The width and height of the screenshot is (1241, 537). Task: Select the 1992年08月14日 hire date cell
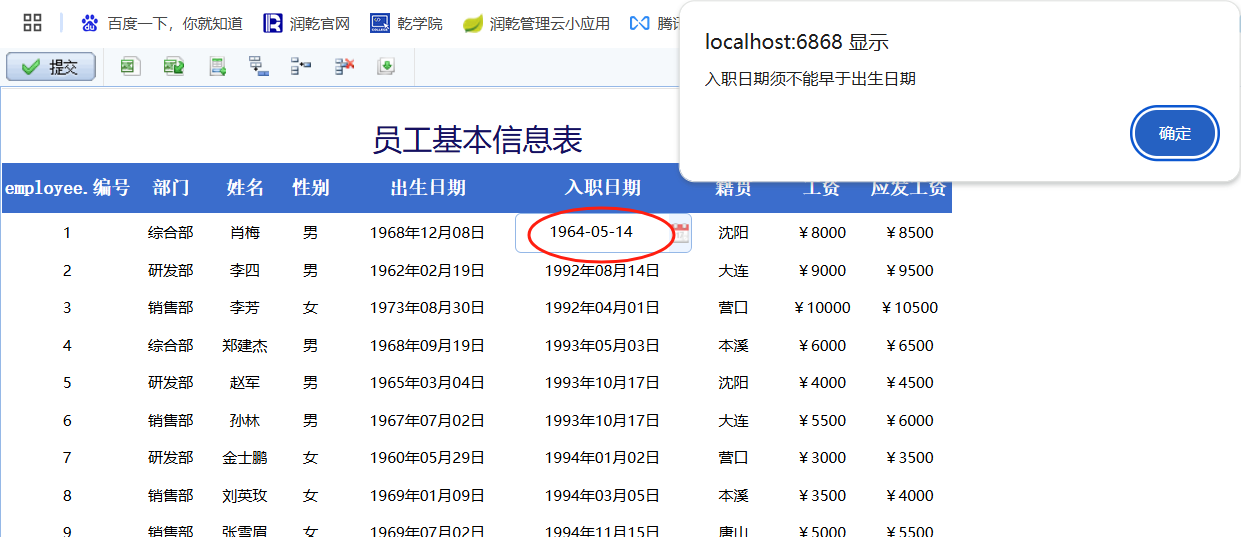[x=602, y=270]
